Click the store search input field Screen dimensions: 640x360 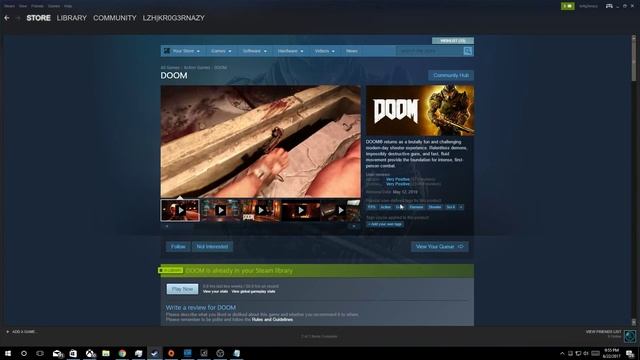pyautogui.click(x=429, y=51)
